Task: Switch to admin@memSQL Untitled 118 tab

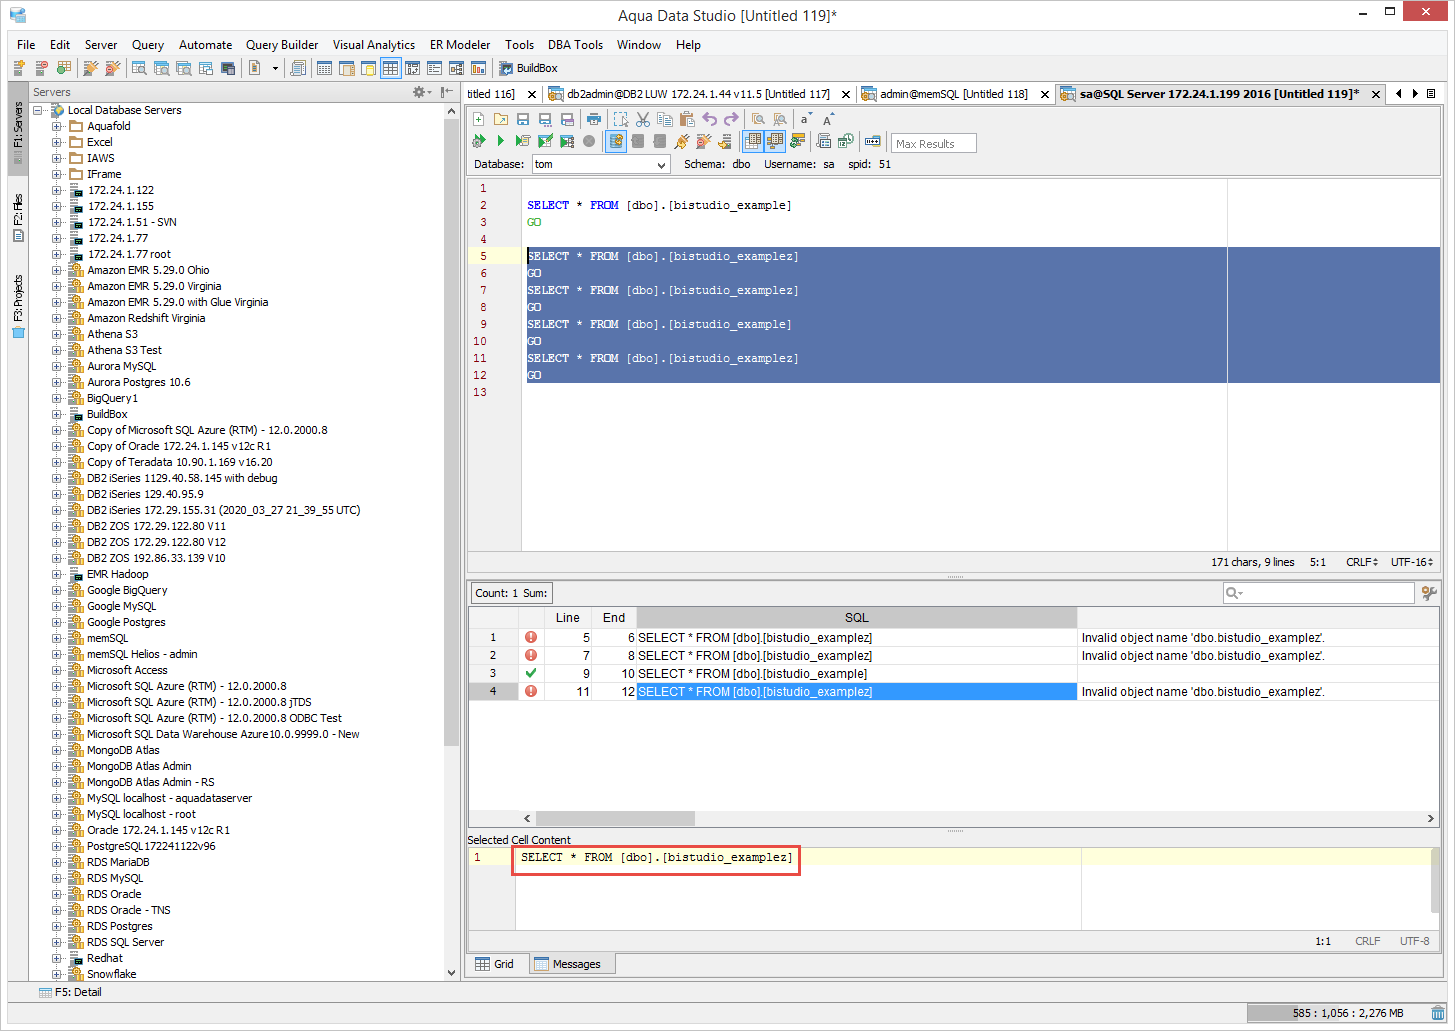Action: pyautogui.click(x=952, y=94)
